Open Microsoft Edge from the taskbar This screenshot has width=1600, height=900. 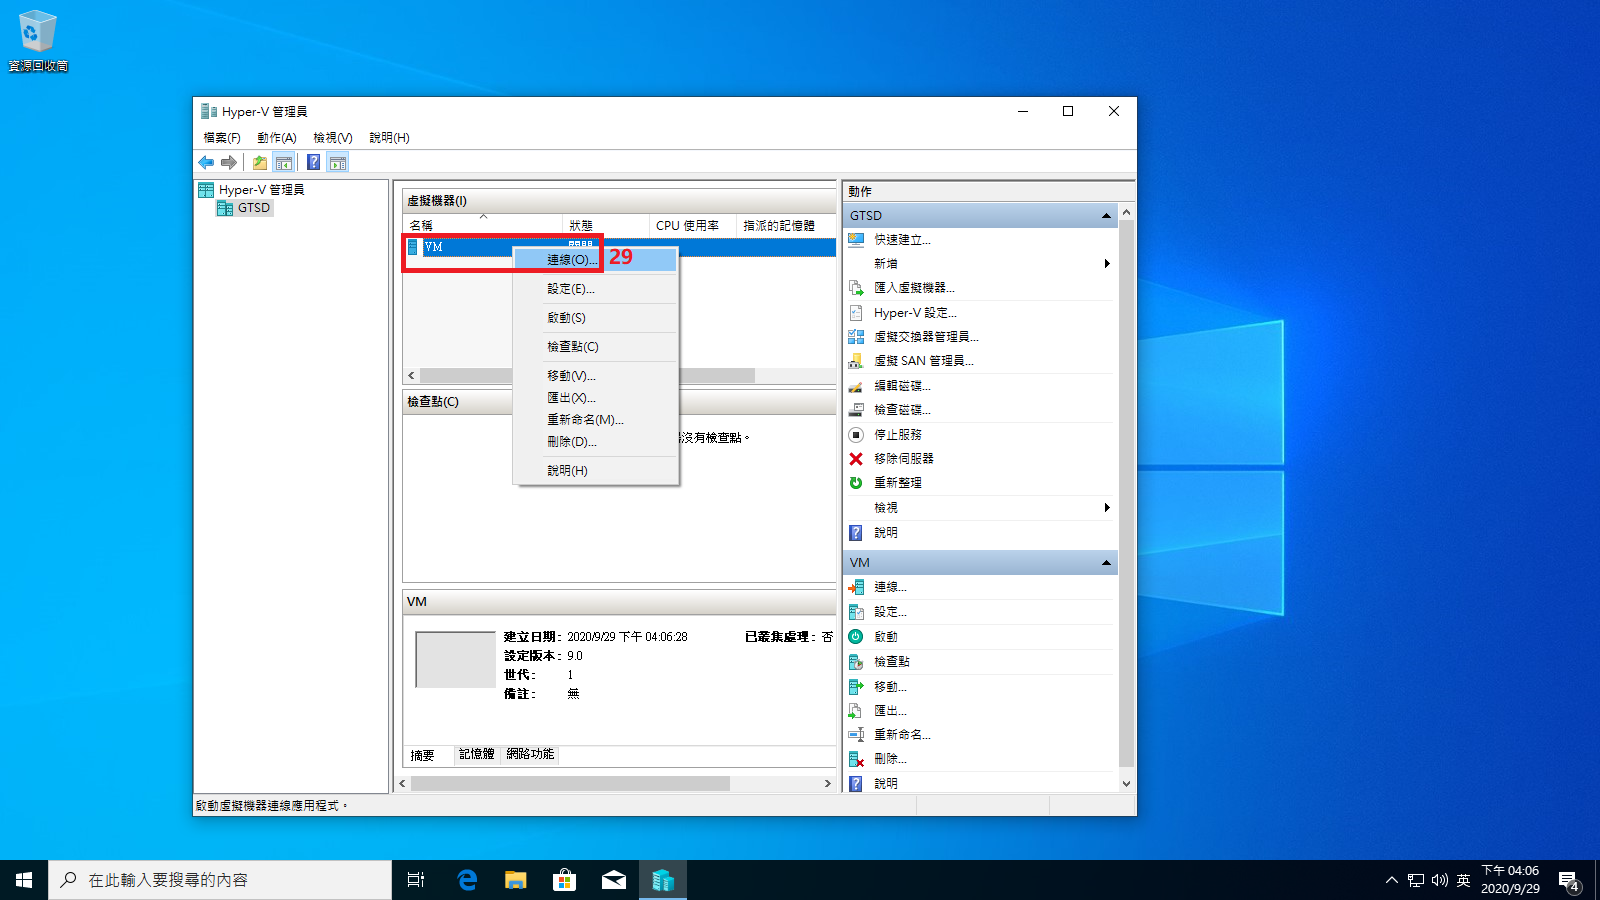467,880
